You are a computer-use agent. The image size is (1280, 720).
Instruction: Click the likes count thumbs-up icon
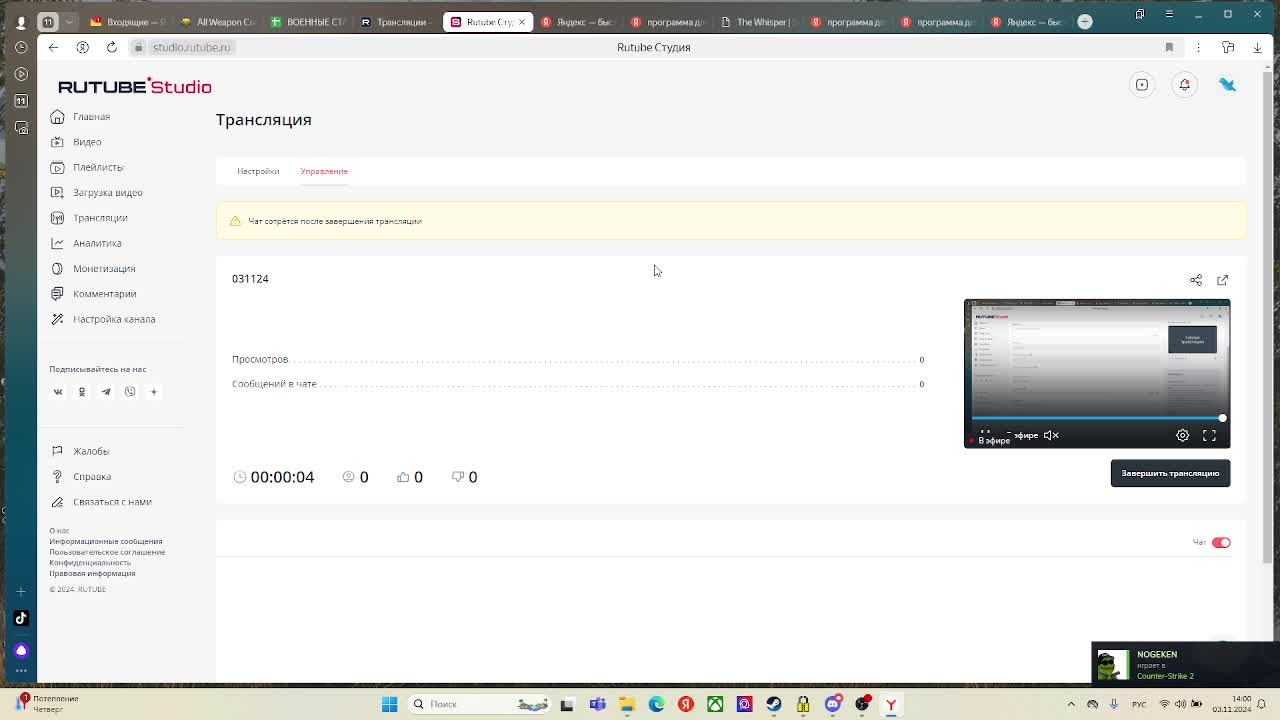403,477
